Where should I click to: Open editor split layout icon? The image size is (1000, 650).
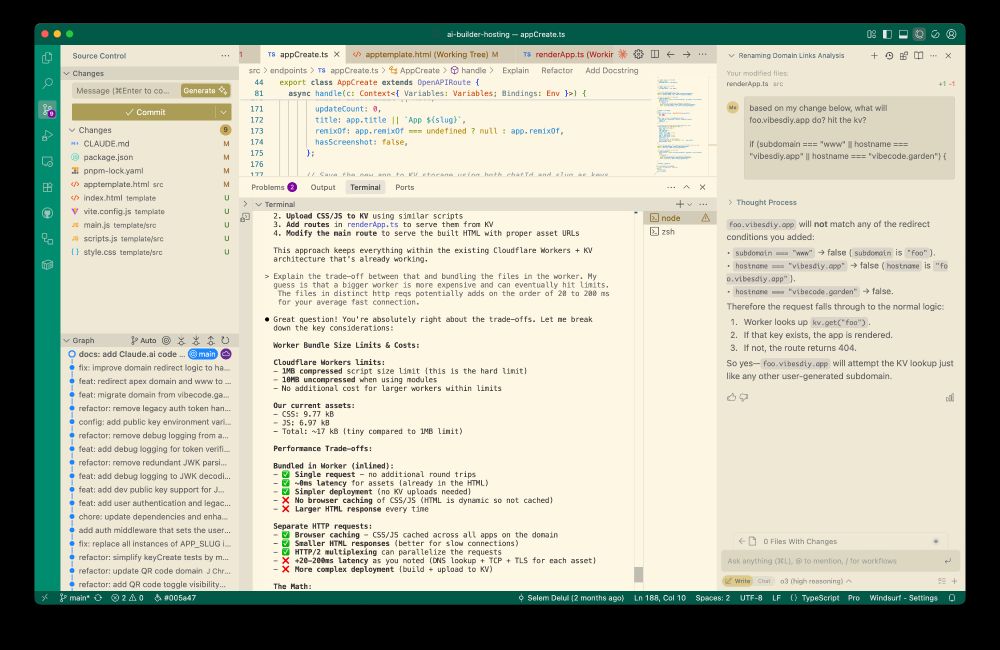654,54
